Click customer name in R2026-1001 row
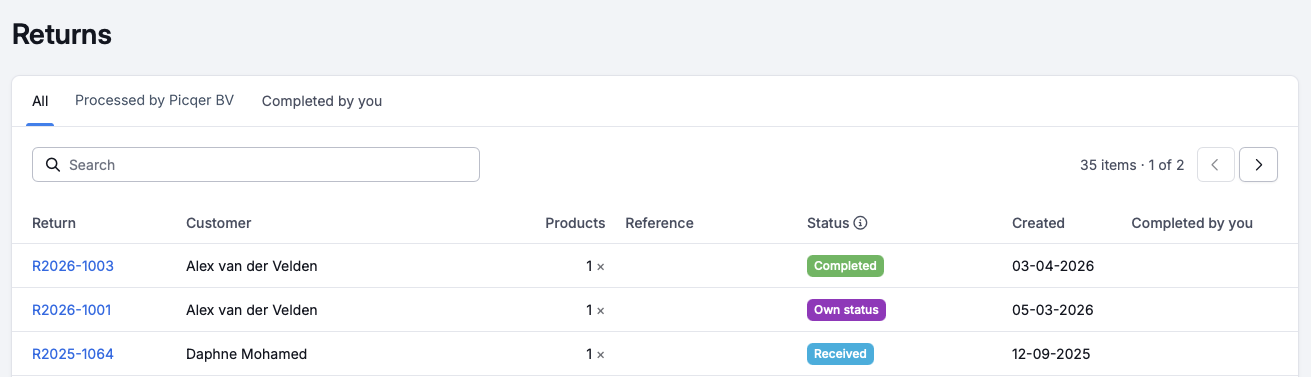The width and height of the screenshot is (1311, 377). tap(252, 310)
